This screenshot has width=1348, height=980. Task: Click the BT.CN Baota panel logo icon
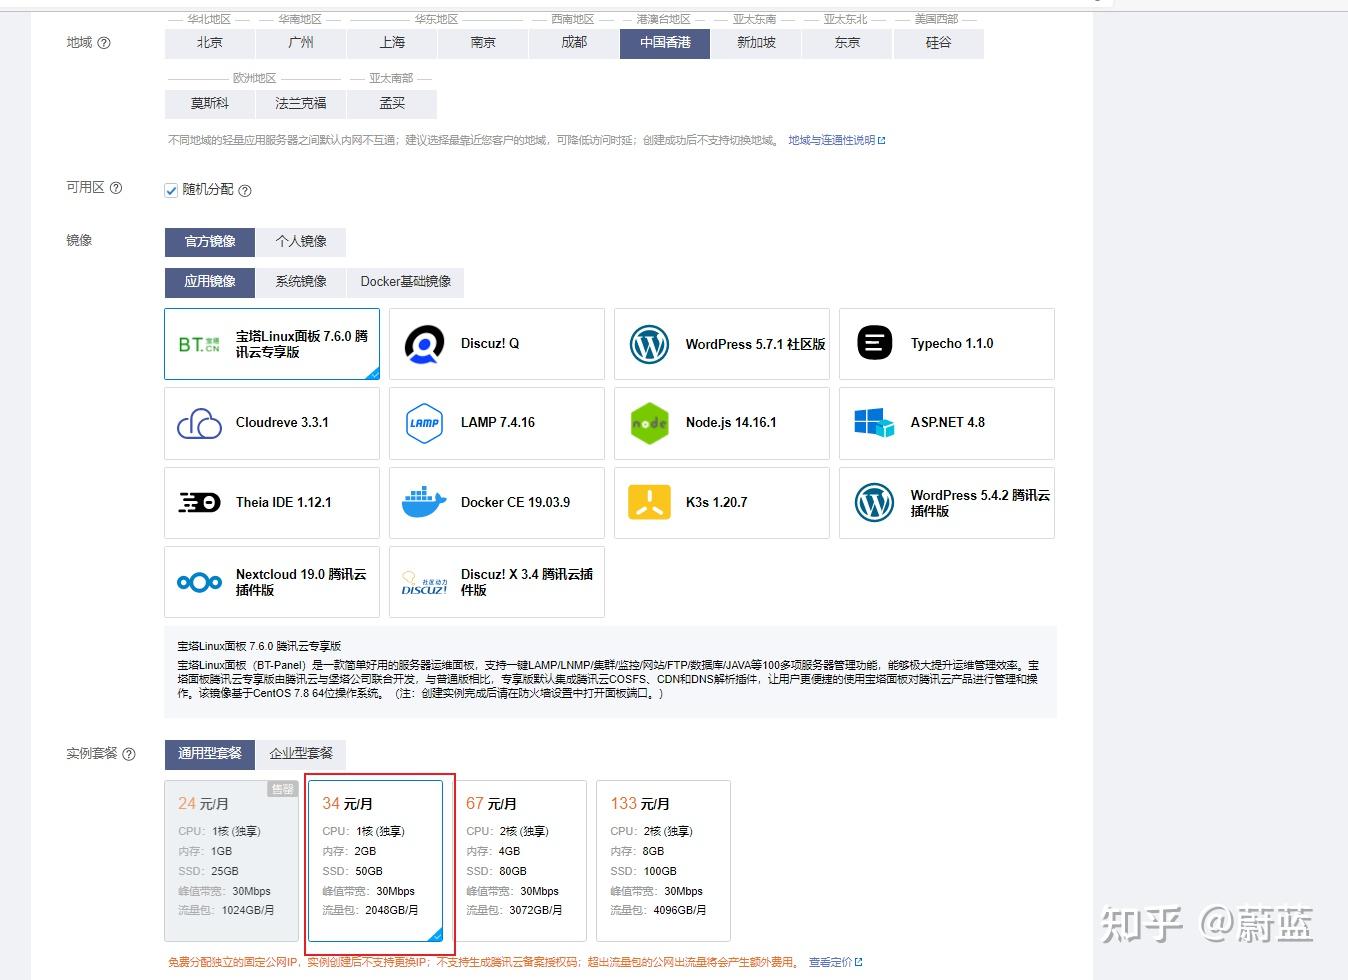pos(199,344)
